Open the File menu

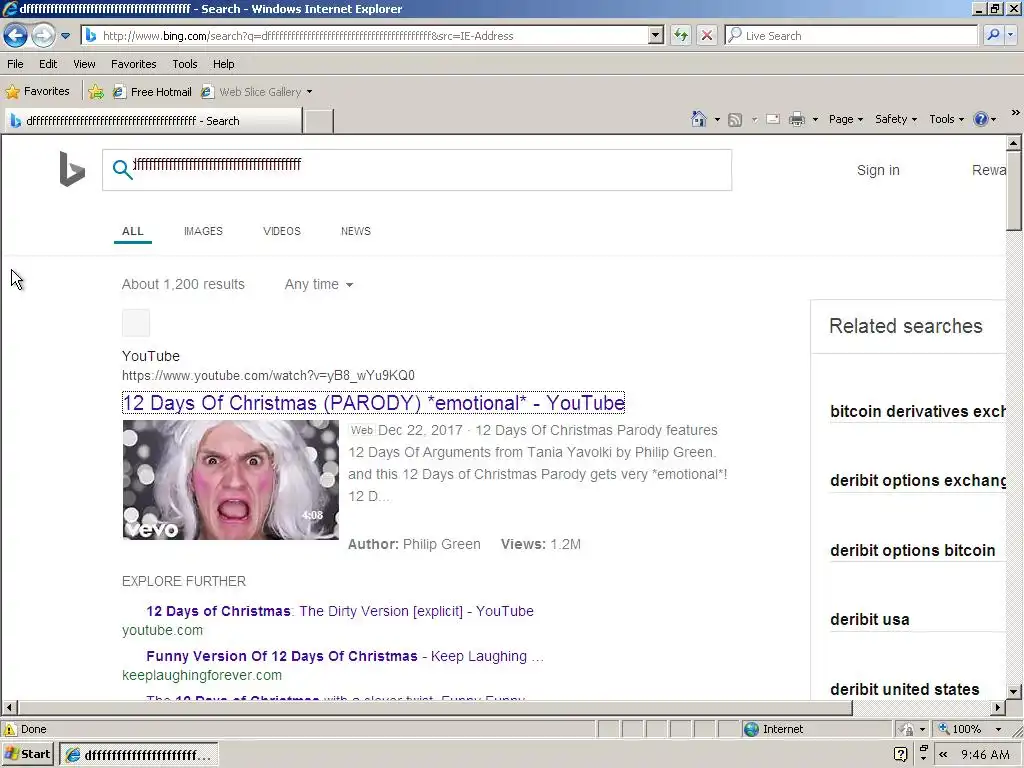point(15,64)
